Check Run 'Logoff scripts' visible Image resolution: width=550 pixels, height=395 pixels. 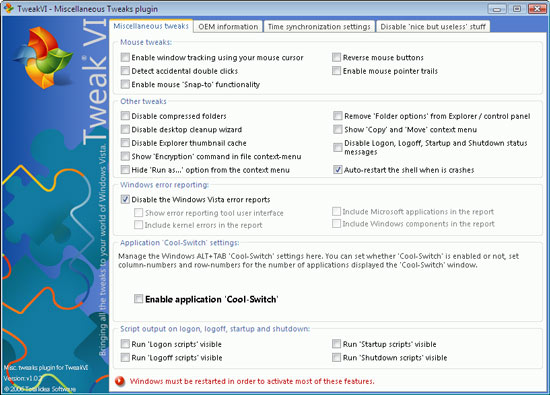point(125,357)
